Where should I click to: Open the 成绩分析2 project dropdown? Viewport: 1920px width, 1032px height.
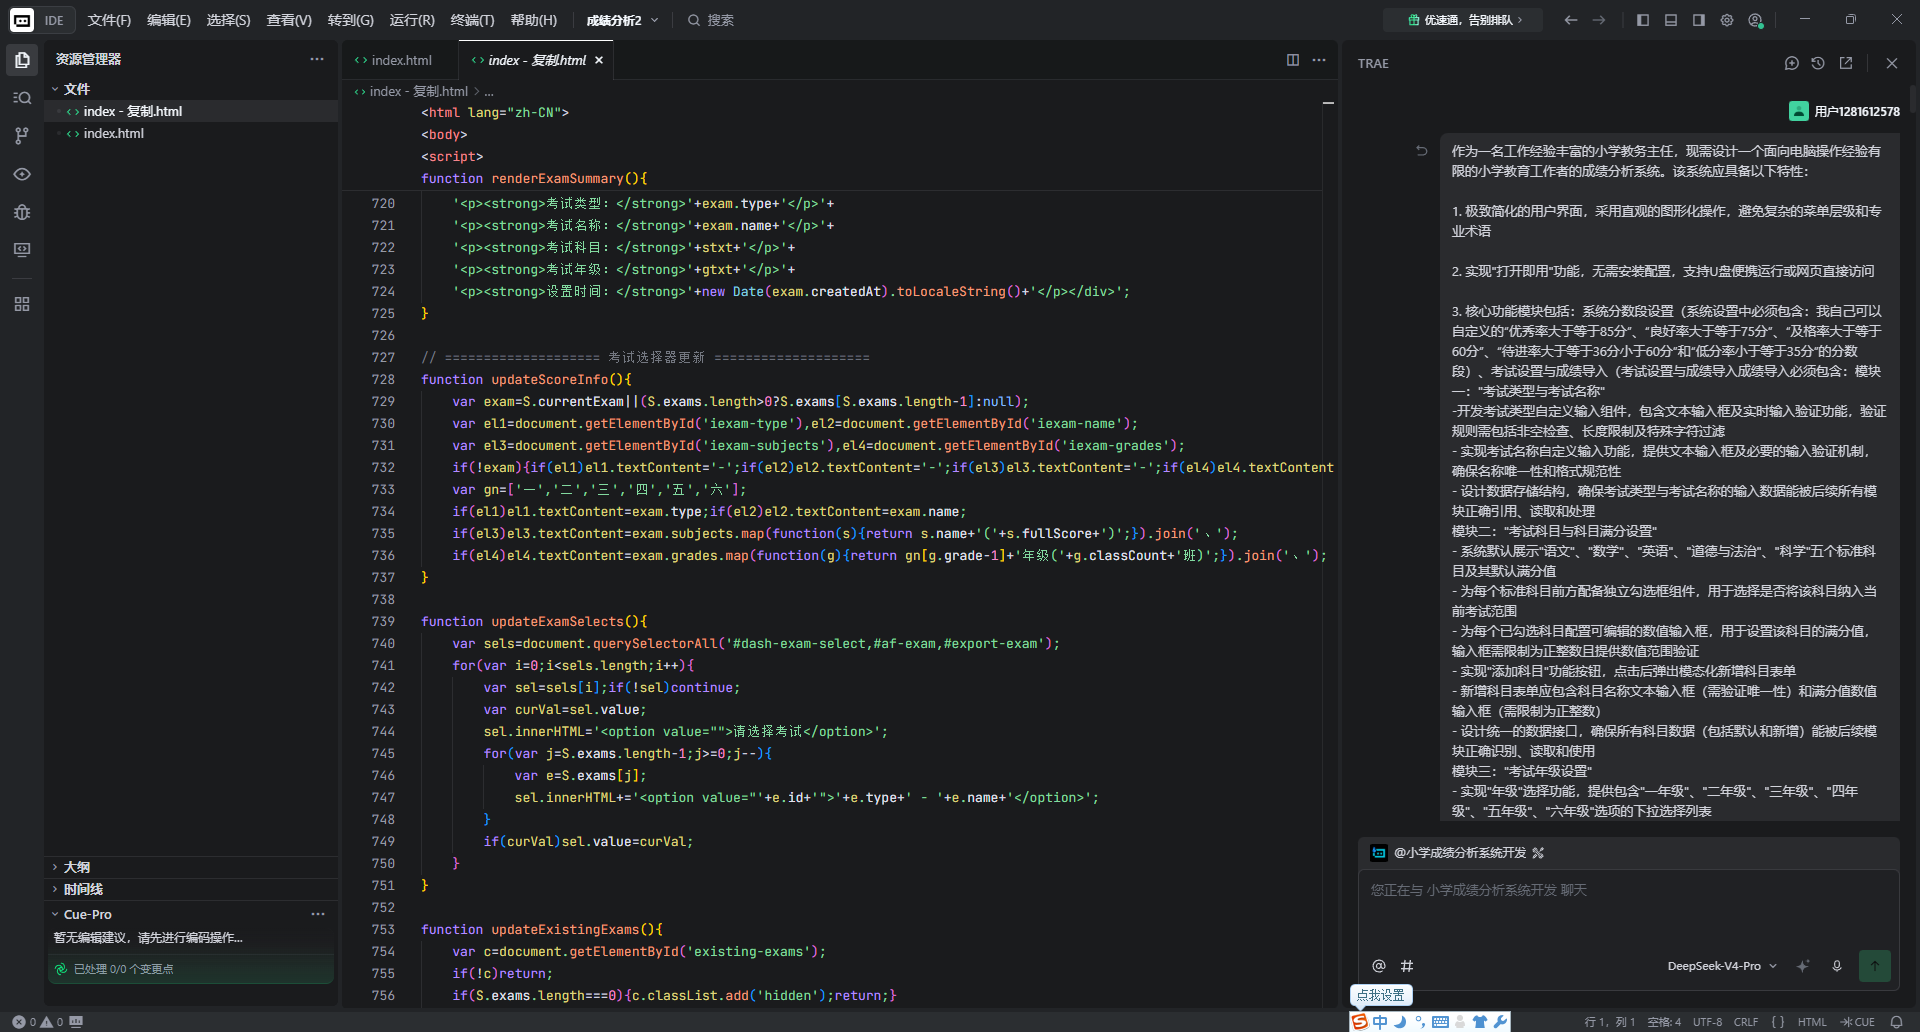pos(623,20)
